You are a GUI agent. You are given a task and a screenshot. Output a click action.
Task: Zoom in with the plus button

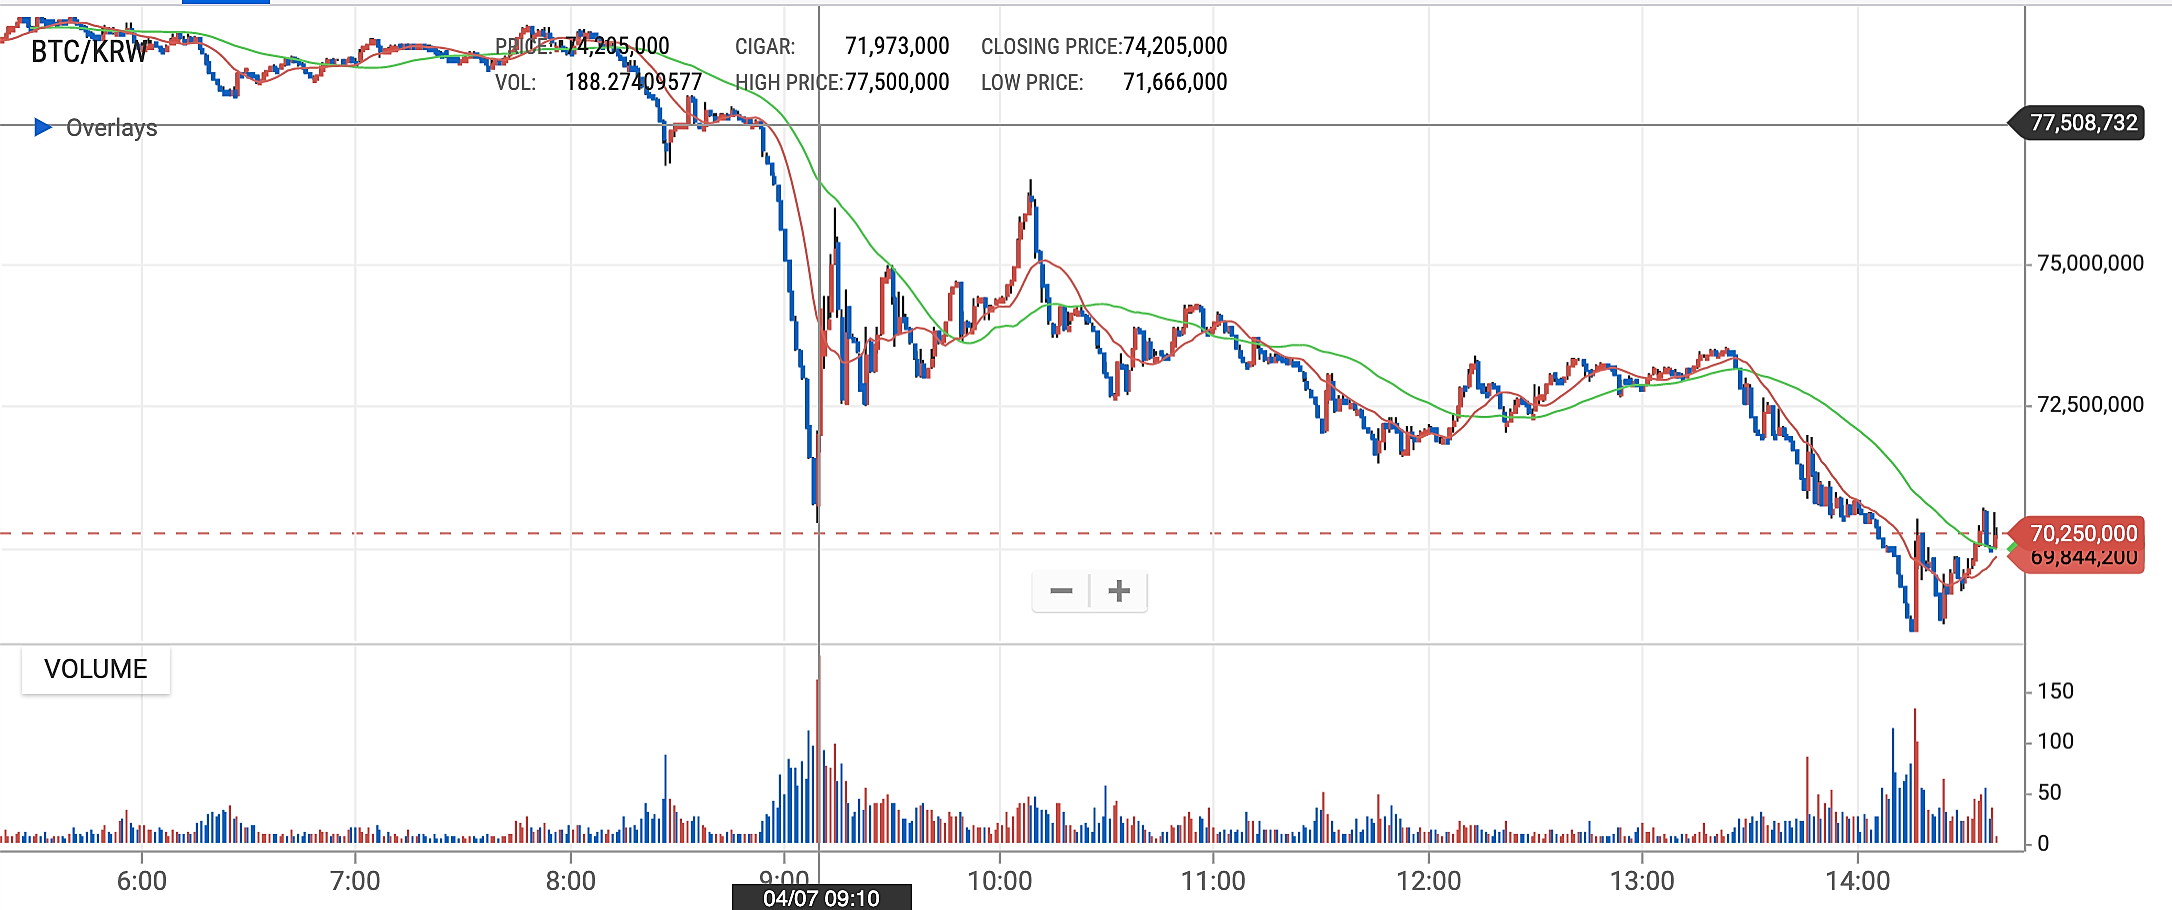(1119, 591)
